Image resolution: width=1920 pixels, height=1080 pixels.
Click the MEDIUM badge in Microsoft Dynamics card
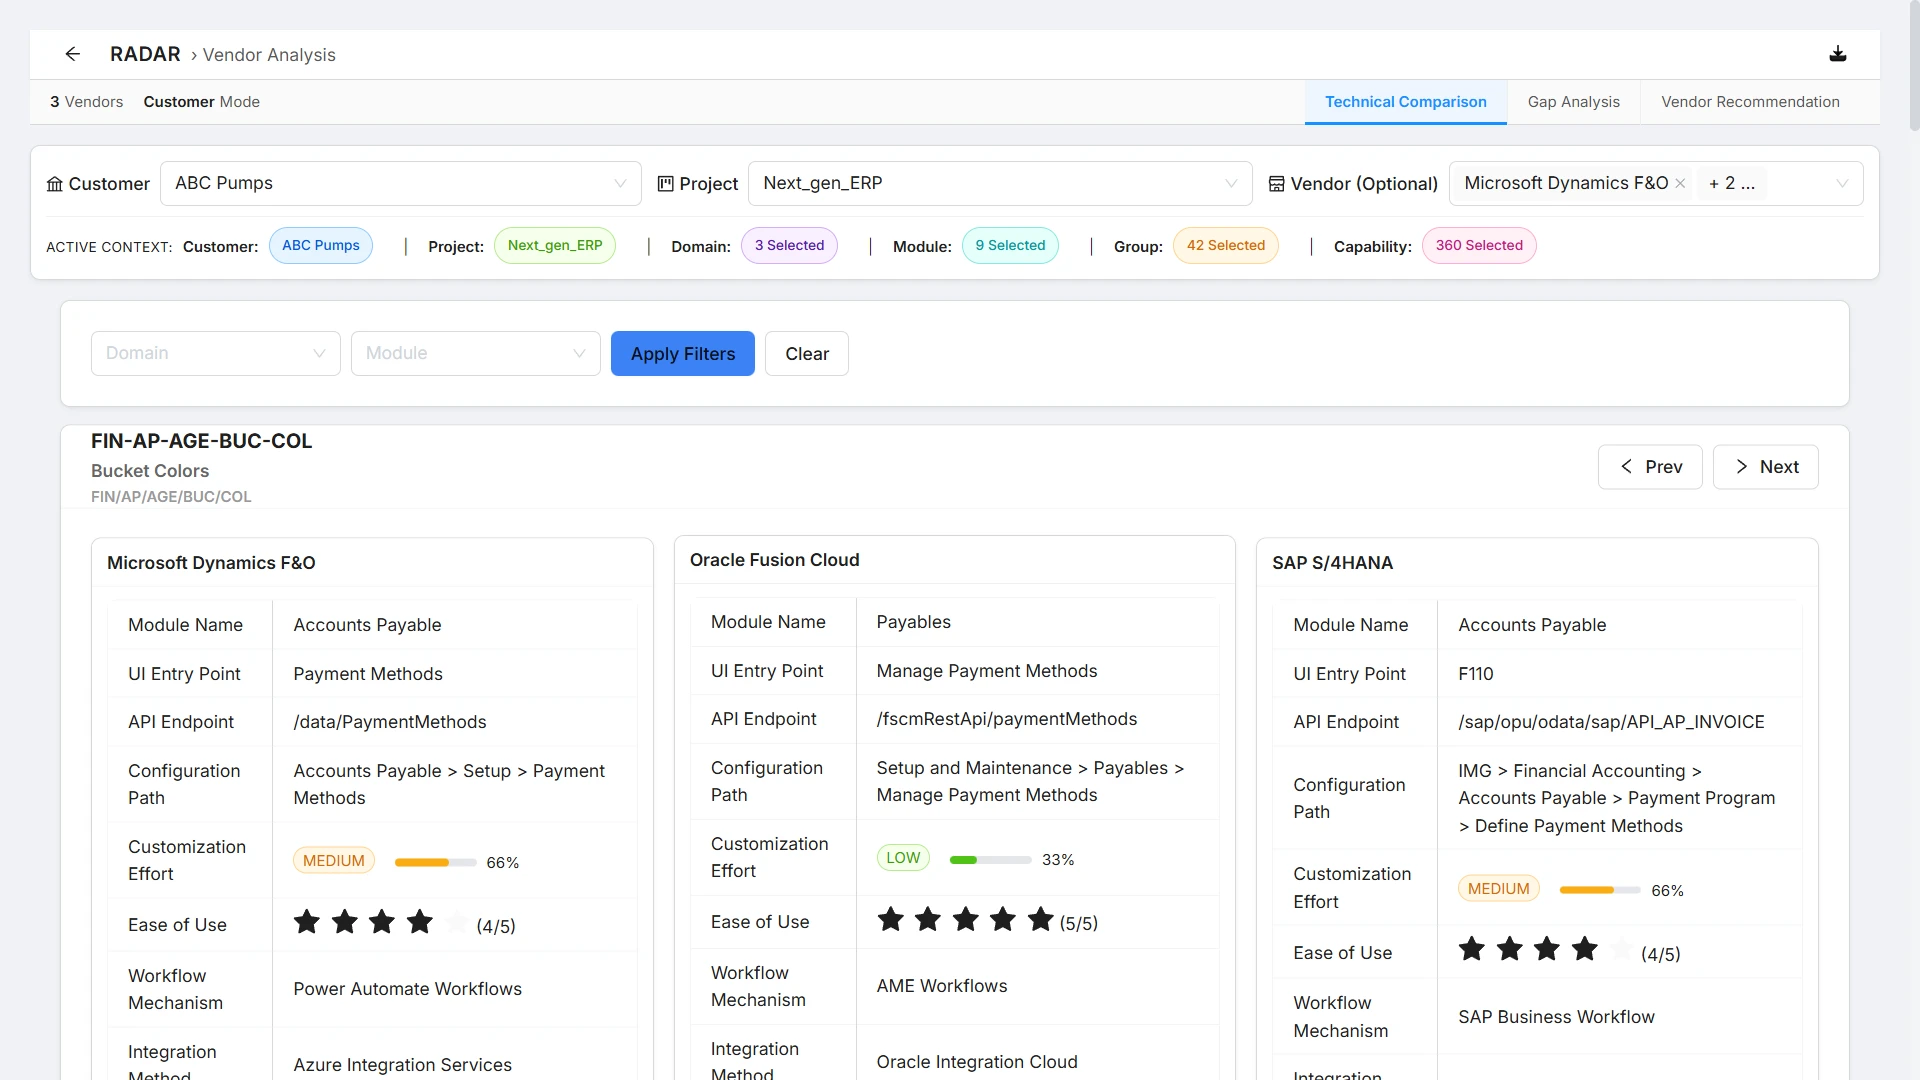click(334, 861)
